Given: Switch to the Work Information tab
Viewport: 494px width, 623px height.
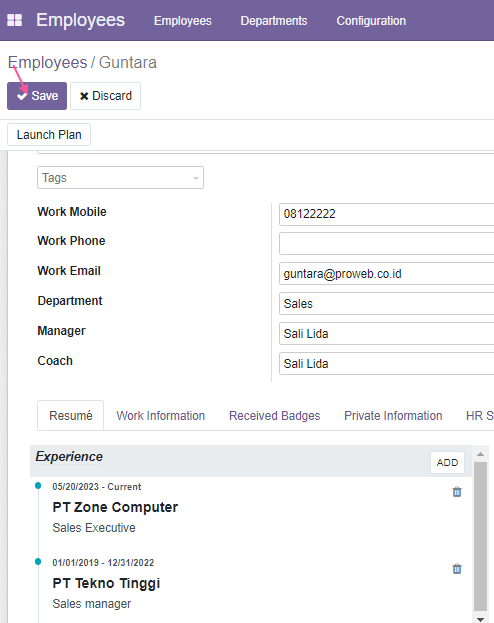Looking at the screenshot, I should click(161, 416).
